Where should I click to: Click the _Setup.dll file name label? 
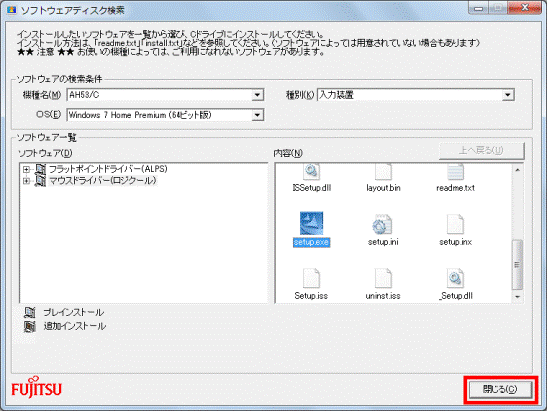(456, 296)
